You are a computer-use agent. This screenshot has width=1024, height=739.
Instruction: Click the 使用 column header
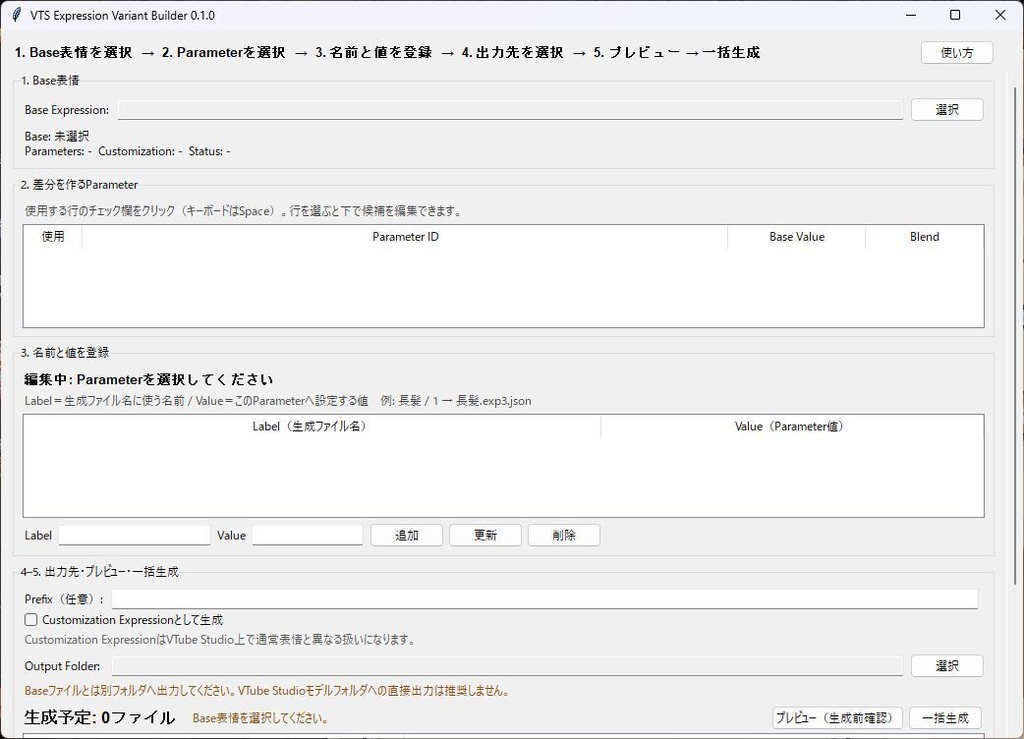pyautogui.click(x=53, y=236)
